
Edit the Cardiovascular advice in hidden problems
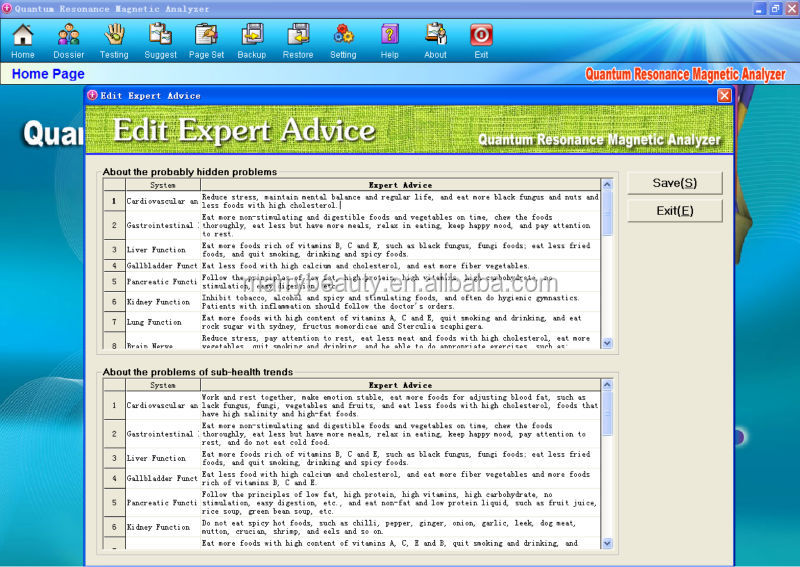click(400, 200)
